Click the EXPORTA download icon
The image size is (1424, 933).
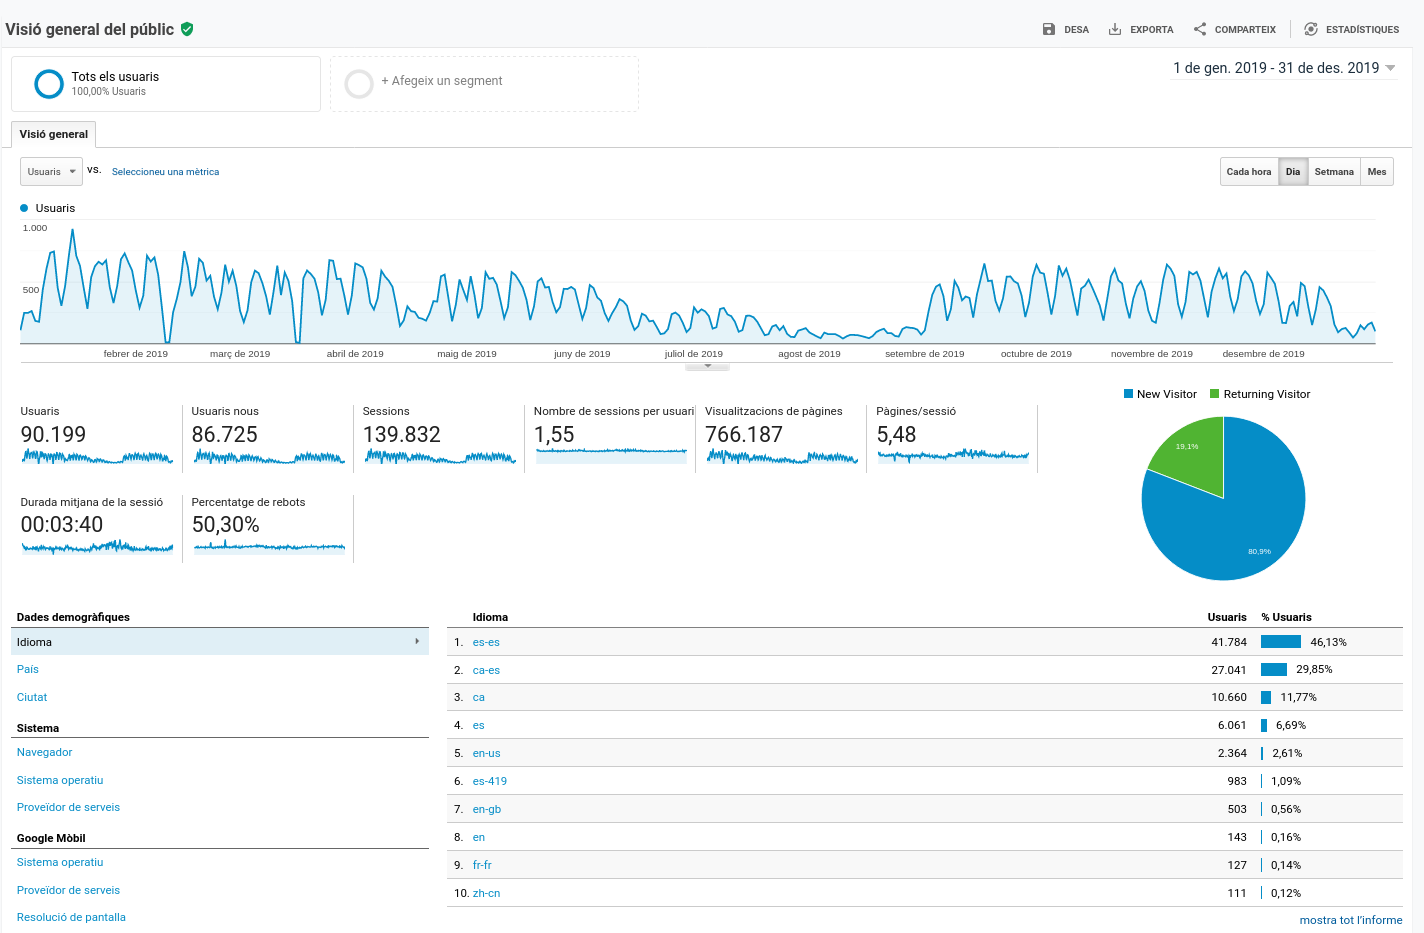pyautogui.click(x=1115, y=30)
